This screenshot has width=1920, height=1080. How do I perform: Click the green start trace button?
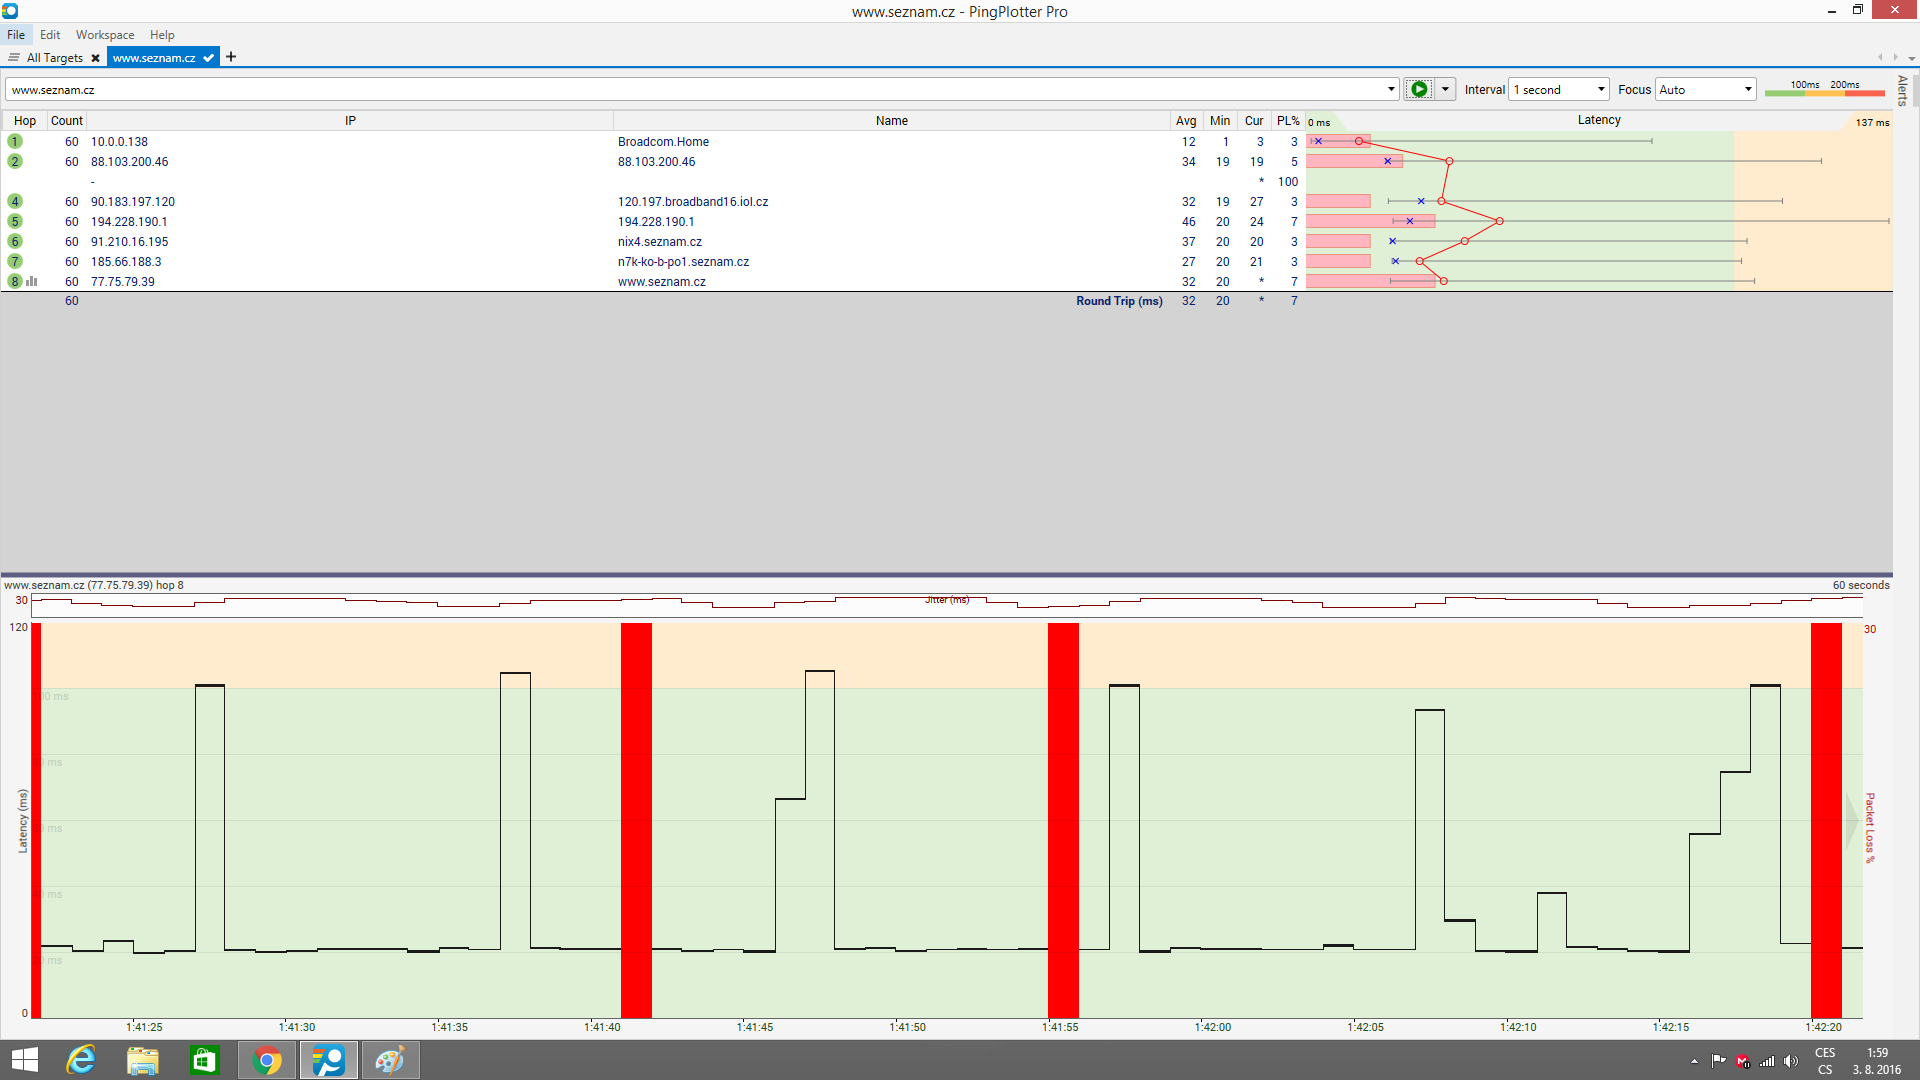coord(1418,89)
